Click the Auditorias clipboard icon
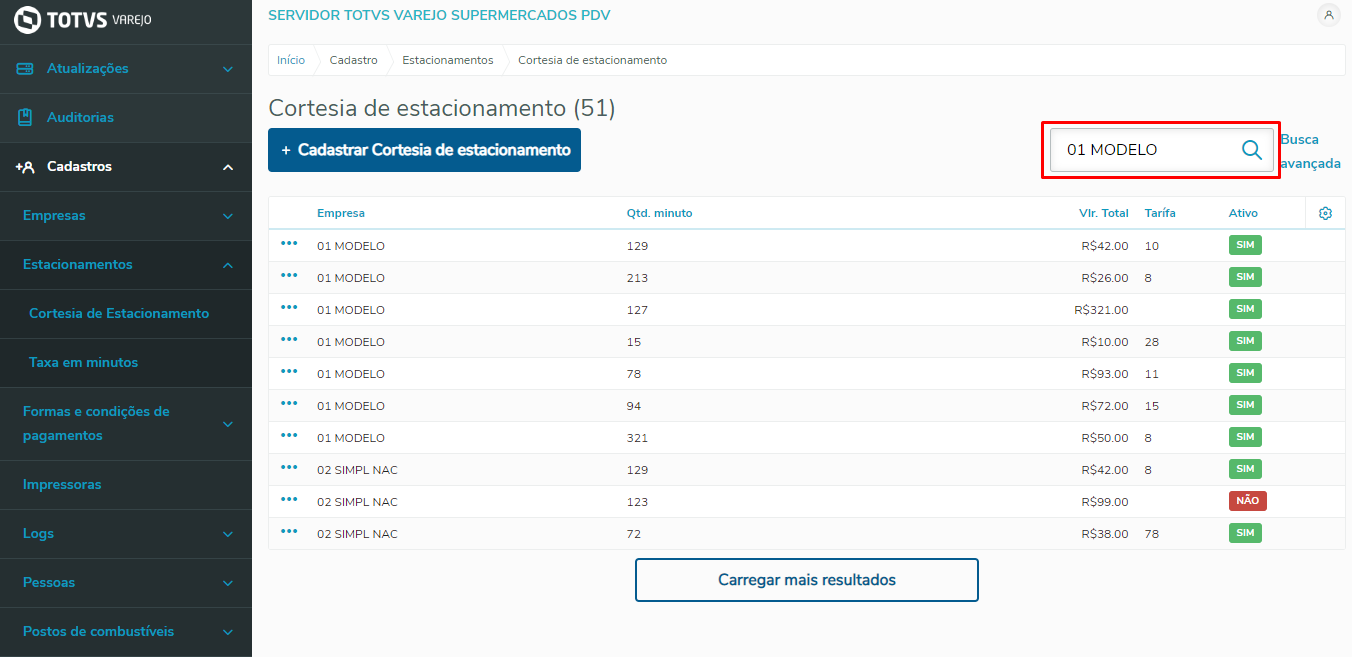 click(x=25, y=117)
